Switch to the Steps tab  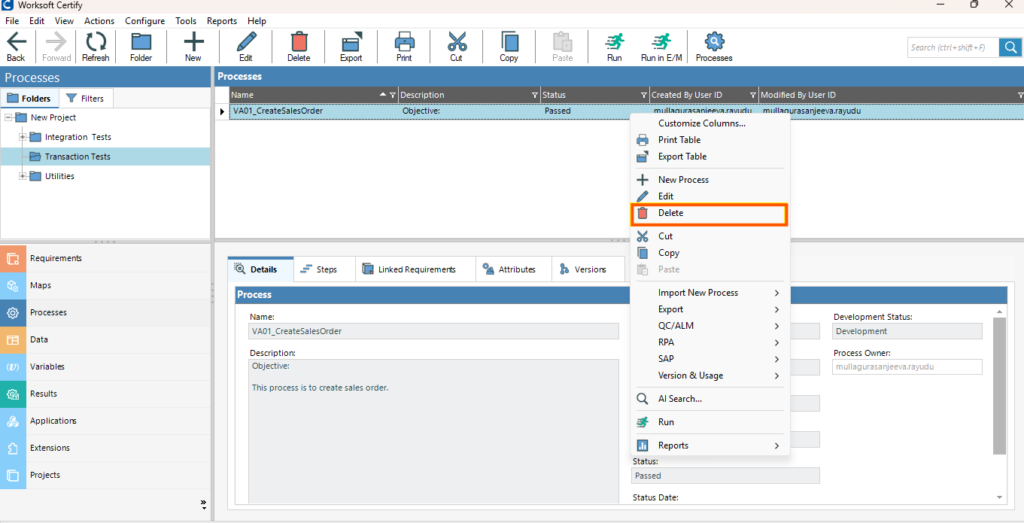click(x=325, y=270)
